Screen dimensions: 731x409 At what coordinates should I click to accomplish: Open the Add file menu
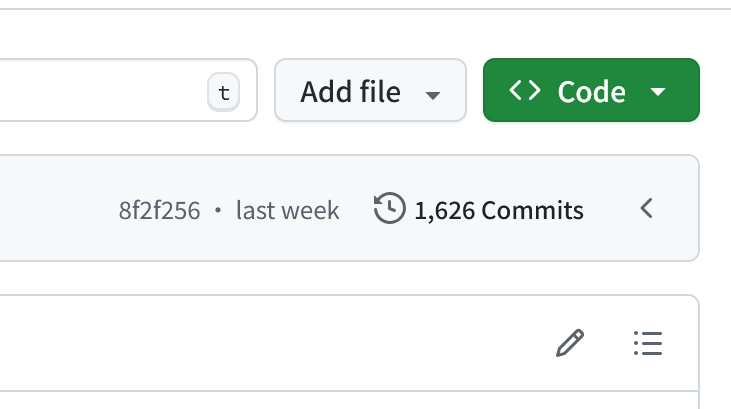(x=371, y=90)
